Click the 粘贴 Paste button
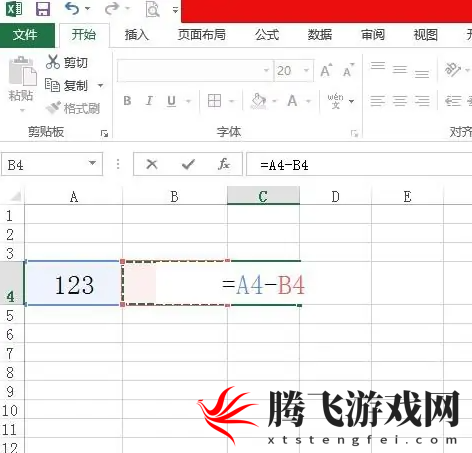472x453 pixels. coord(22,83)
